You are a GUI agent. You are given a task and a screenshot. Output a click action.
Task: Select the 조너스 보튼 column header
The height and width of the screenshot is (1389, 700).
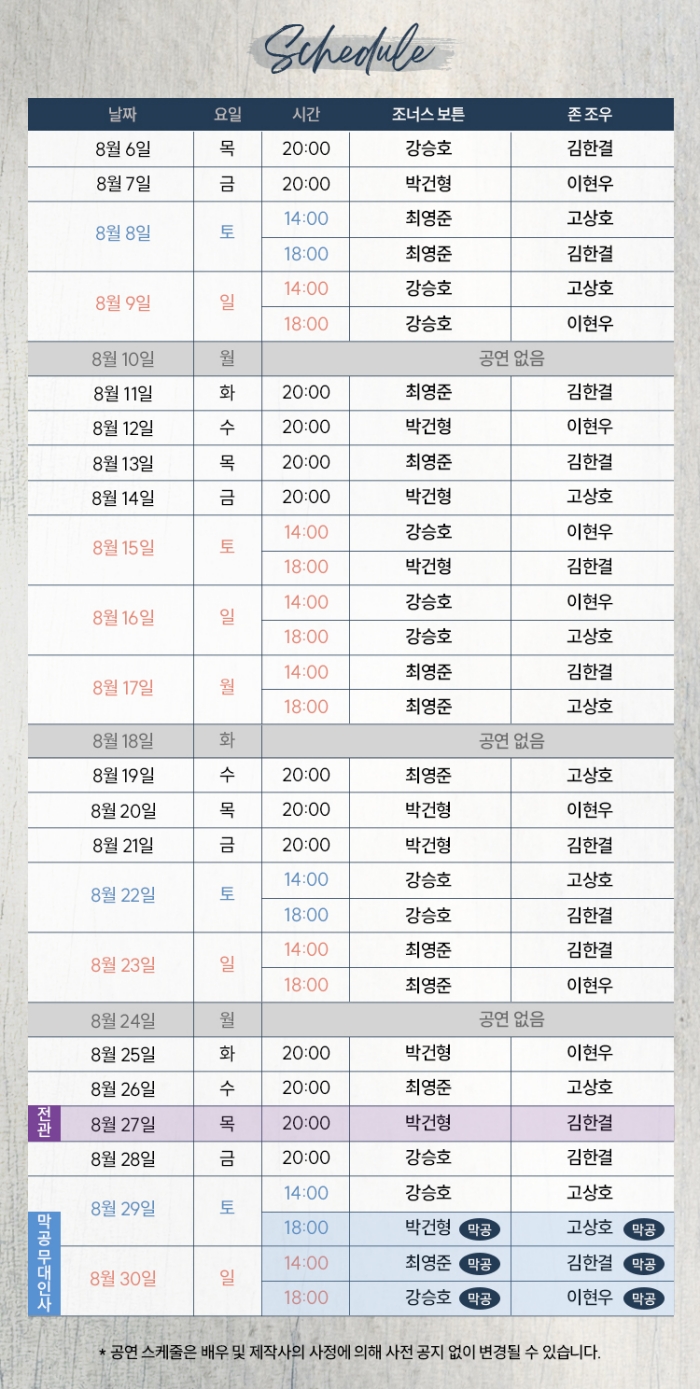coord(429,114)
